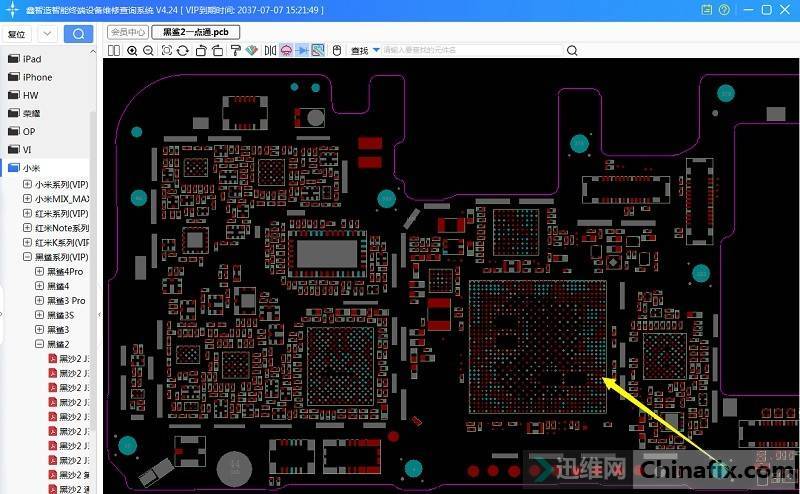
Task: Collapse the 黑鲨2 node
Action: pos(39,344)
